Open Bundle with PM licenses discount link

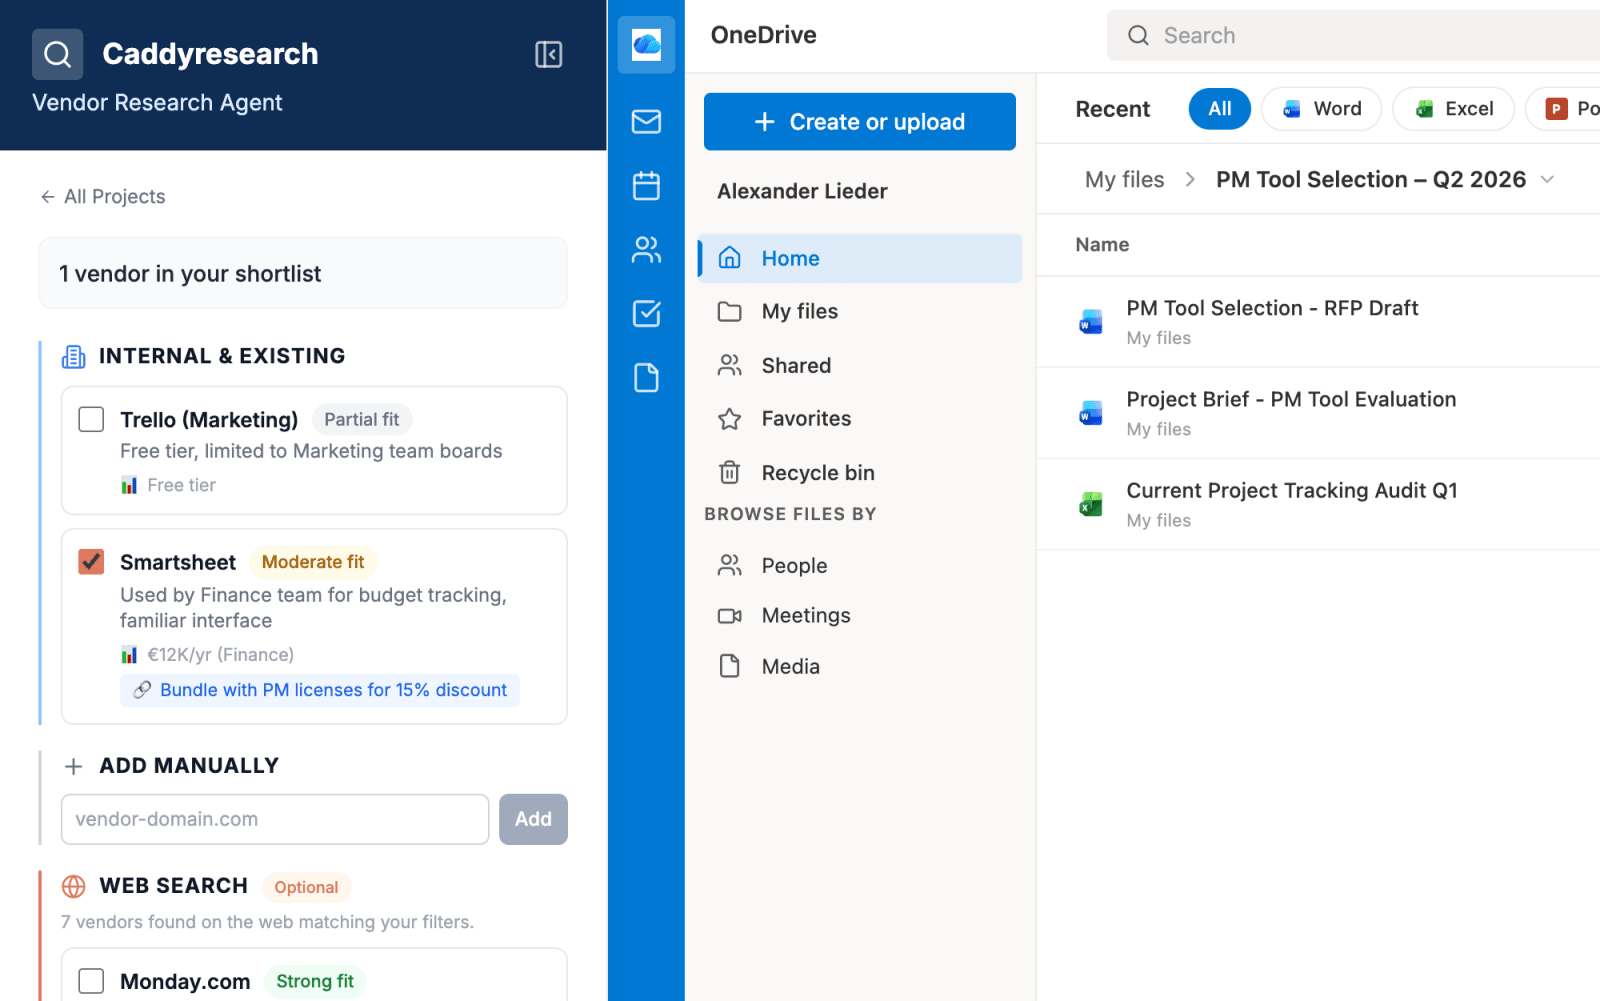click(320, 690)
